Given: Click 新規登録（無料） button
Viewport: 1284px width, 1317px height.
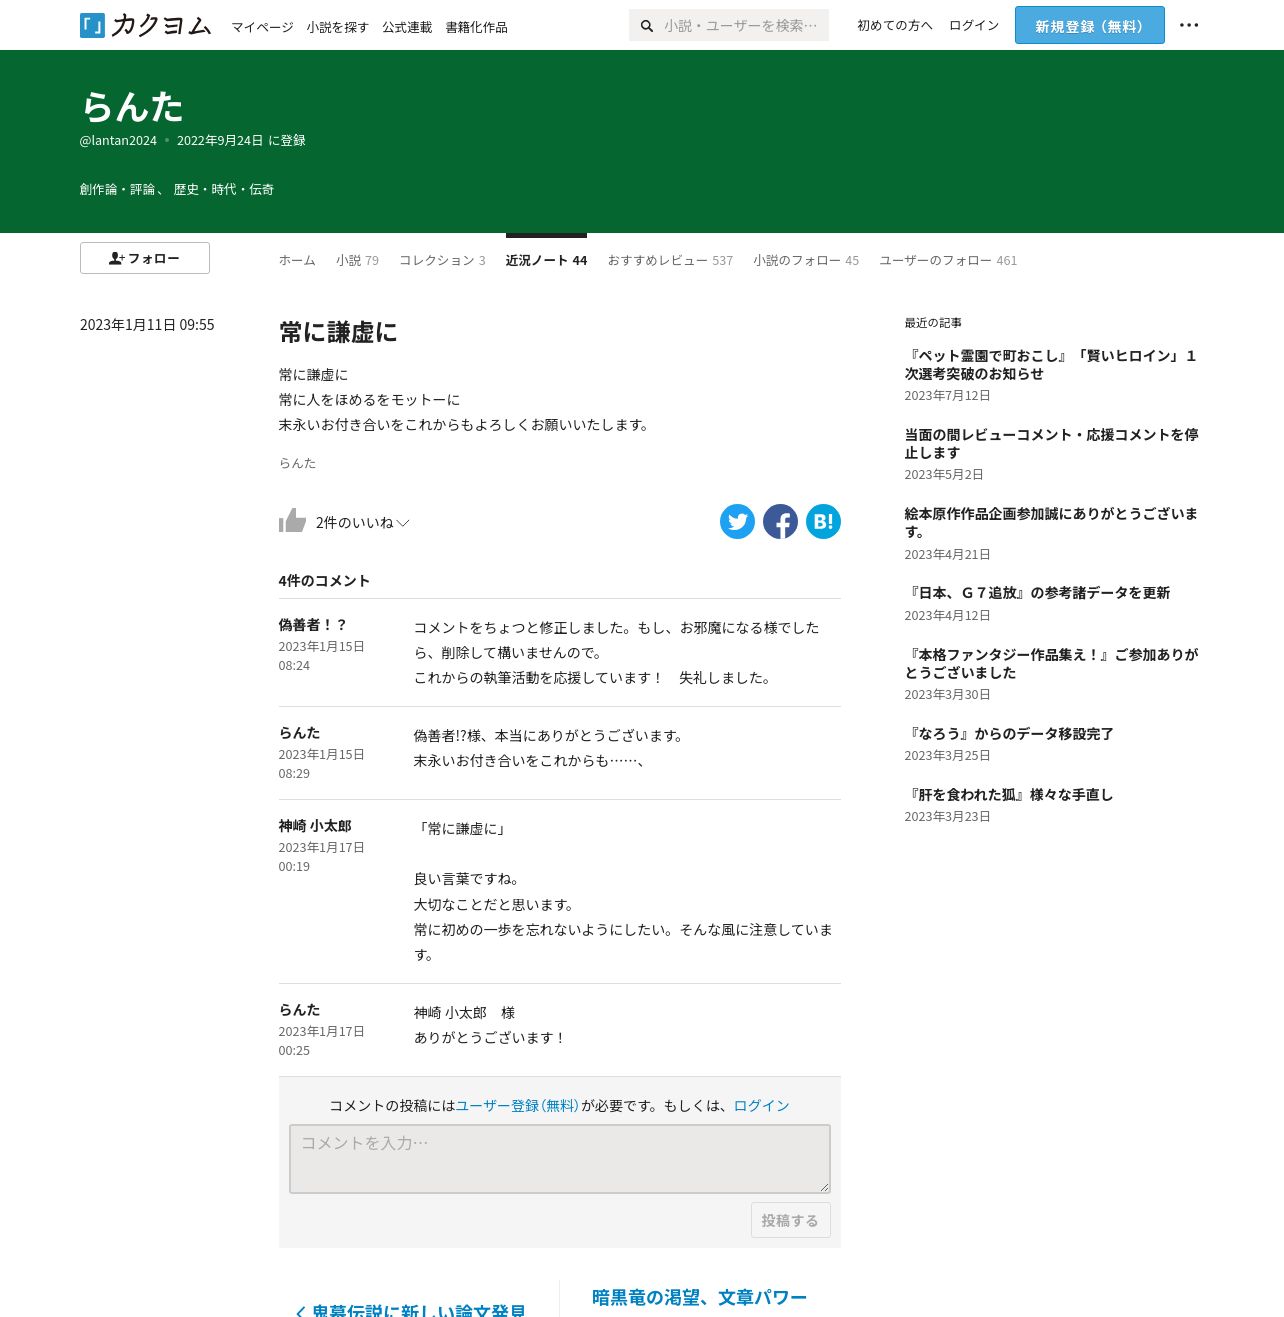Looking at the screenshot, I should coord(1090,25).
